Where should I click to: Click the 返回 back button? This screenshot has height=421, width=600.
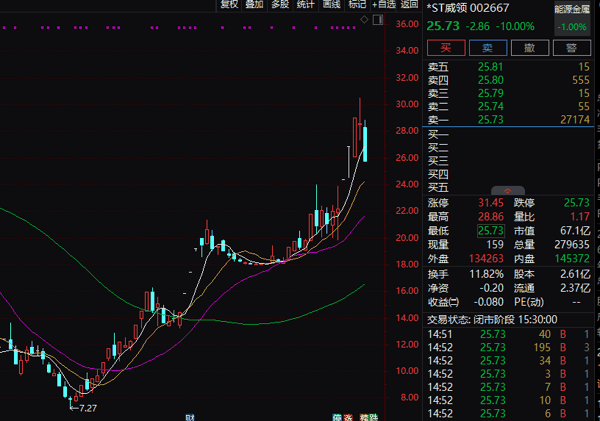[x=409, y=4]
